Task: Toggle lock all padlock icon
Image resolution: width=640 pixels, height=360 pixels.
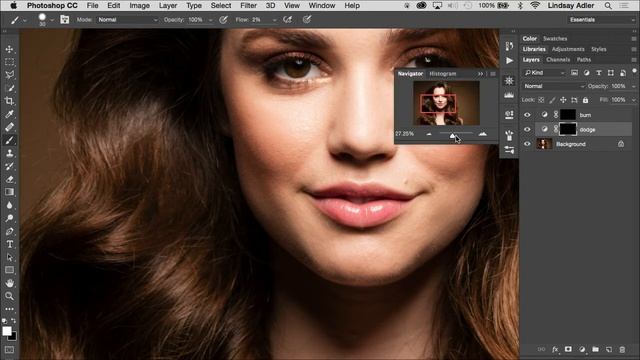Action: pos(585,100)
